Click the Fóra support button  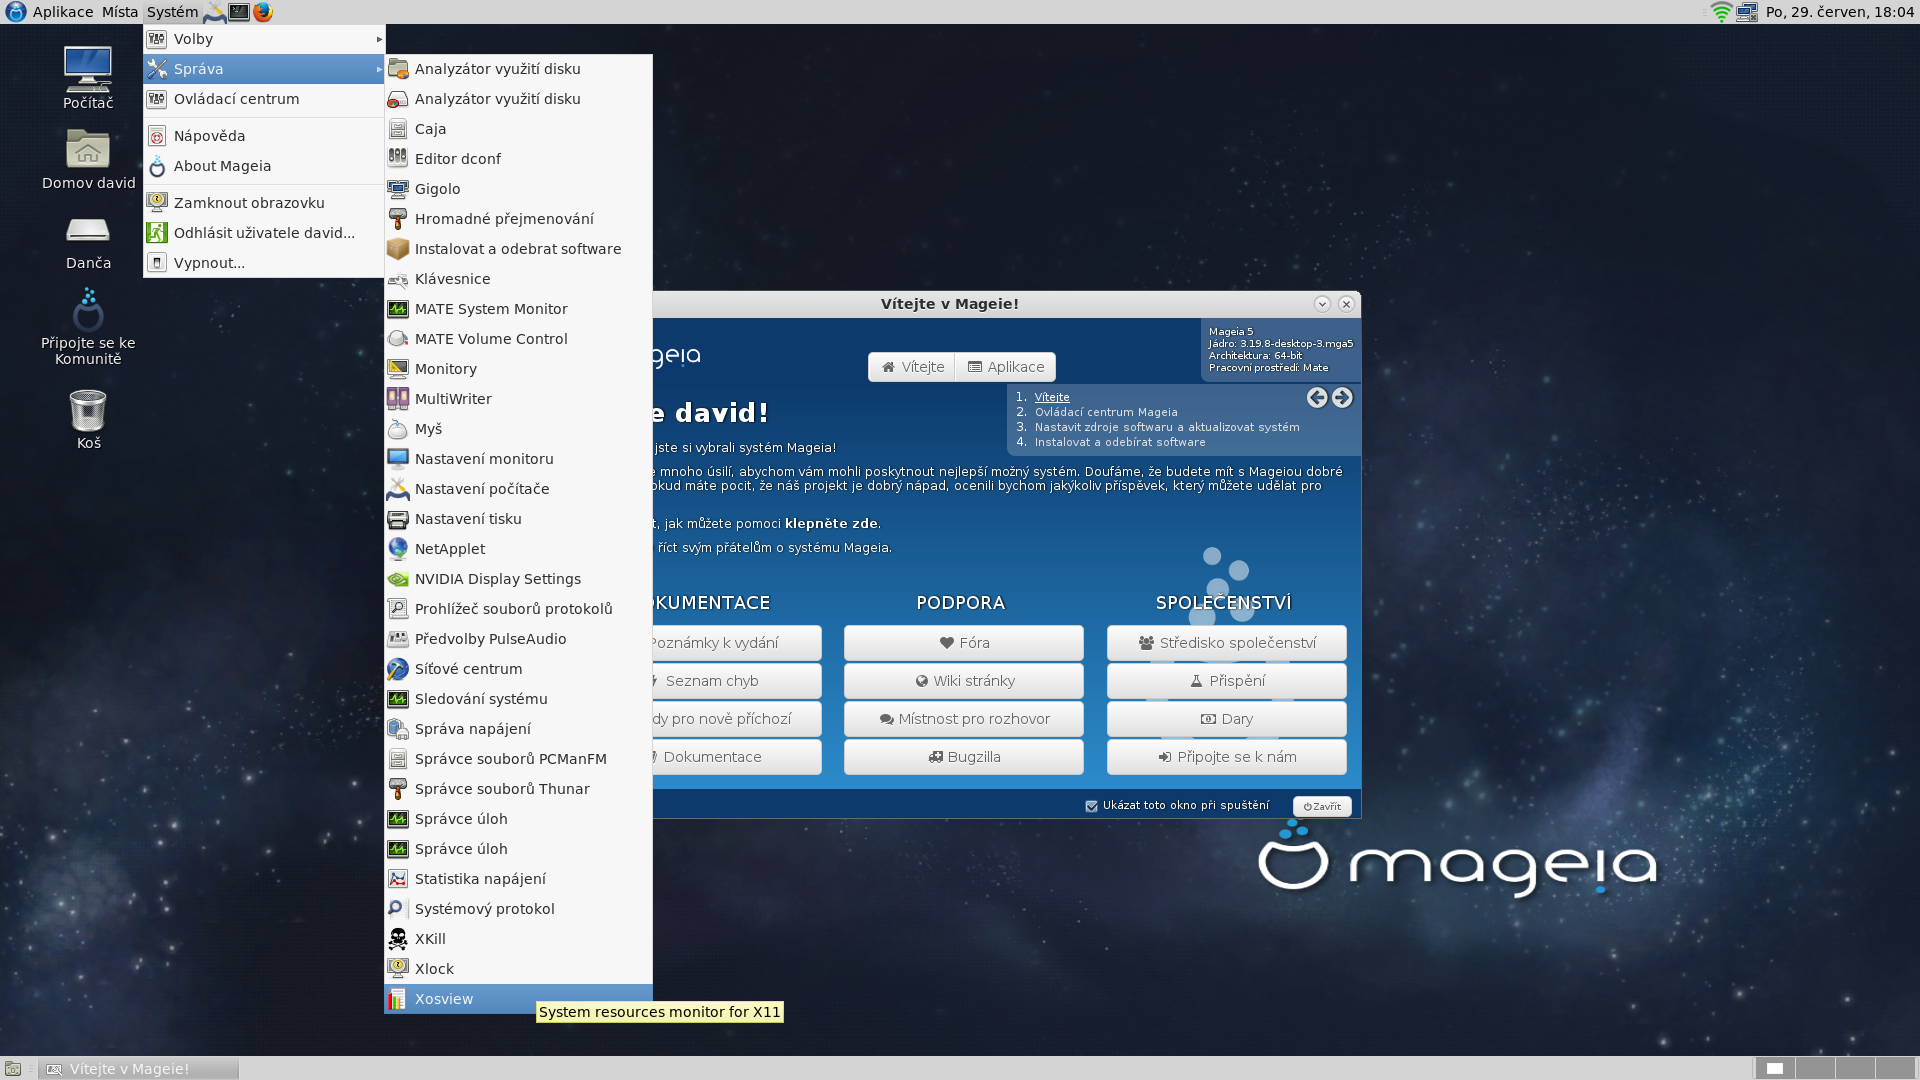[x=963, y=643]
